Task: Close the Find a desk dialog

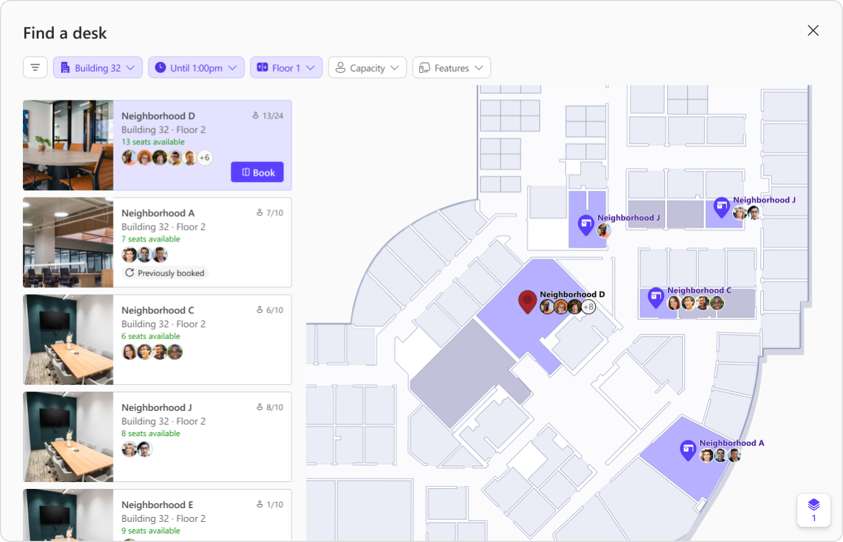Action: [813, 31]
